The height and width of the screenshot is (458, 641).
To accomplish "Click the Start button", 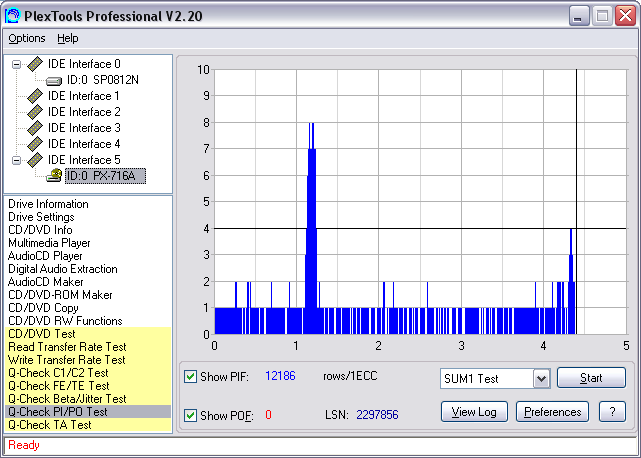I will tap(591, 377).
